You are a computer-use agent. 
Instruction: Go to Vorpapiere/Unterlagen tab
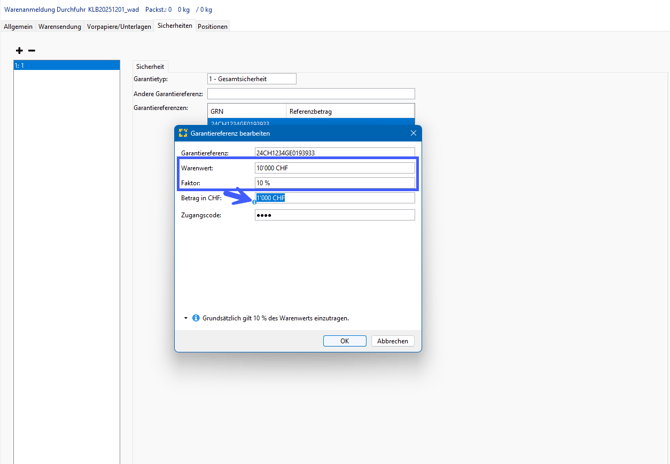[x=119, y=27]
